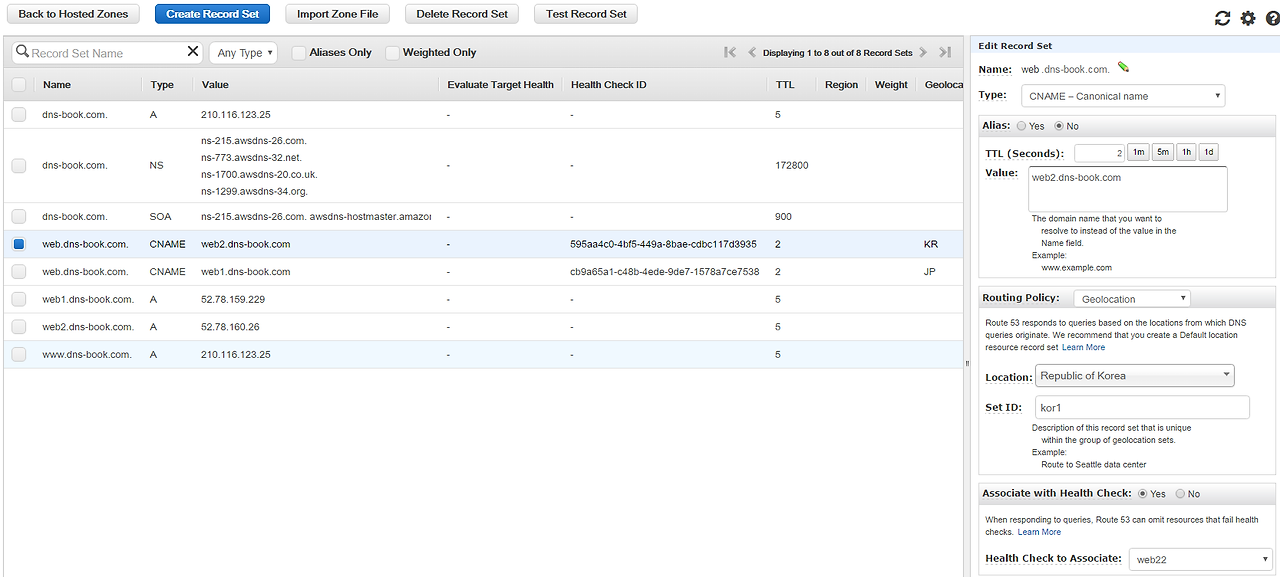Set TTL to 1h preset

pyautogui.click(x=1185, y=153)
